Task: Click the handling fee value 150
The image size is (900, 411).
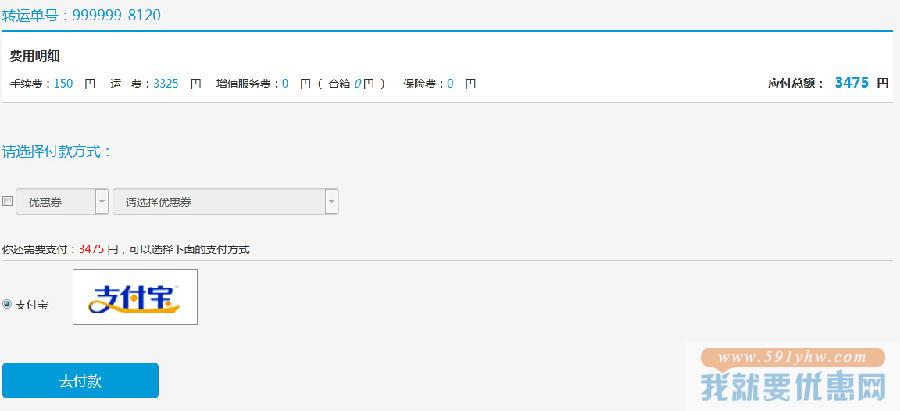Action: coord(64,84)
